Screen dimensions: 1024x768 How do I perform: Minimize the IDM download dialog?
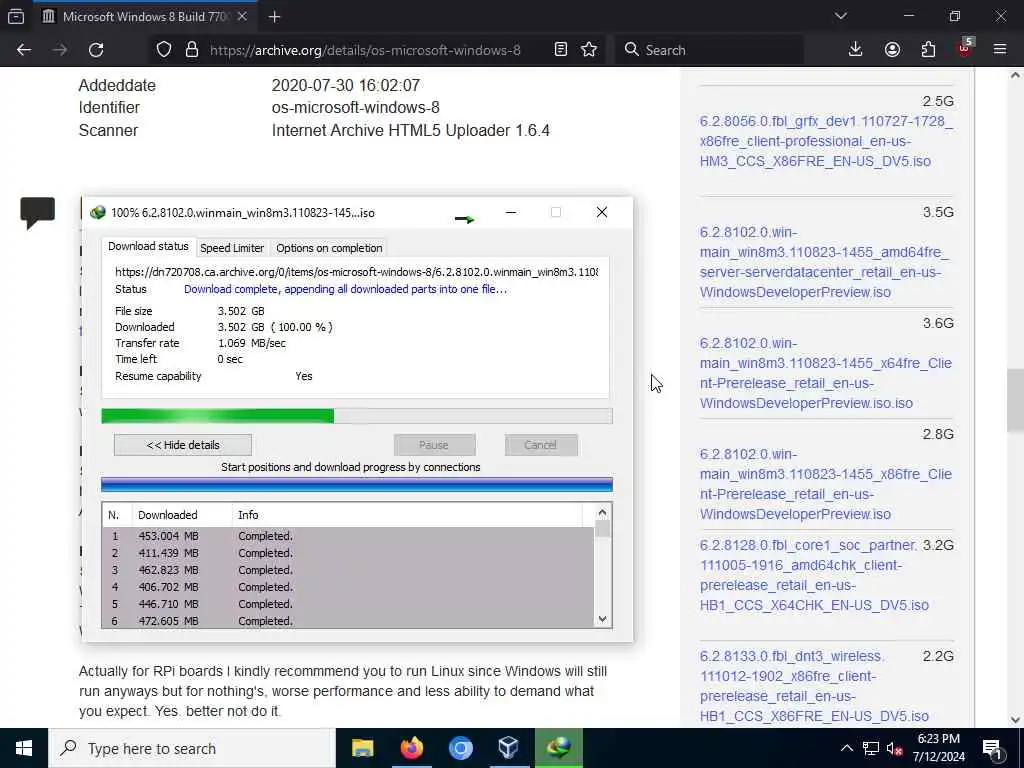click(511, 212)
